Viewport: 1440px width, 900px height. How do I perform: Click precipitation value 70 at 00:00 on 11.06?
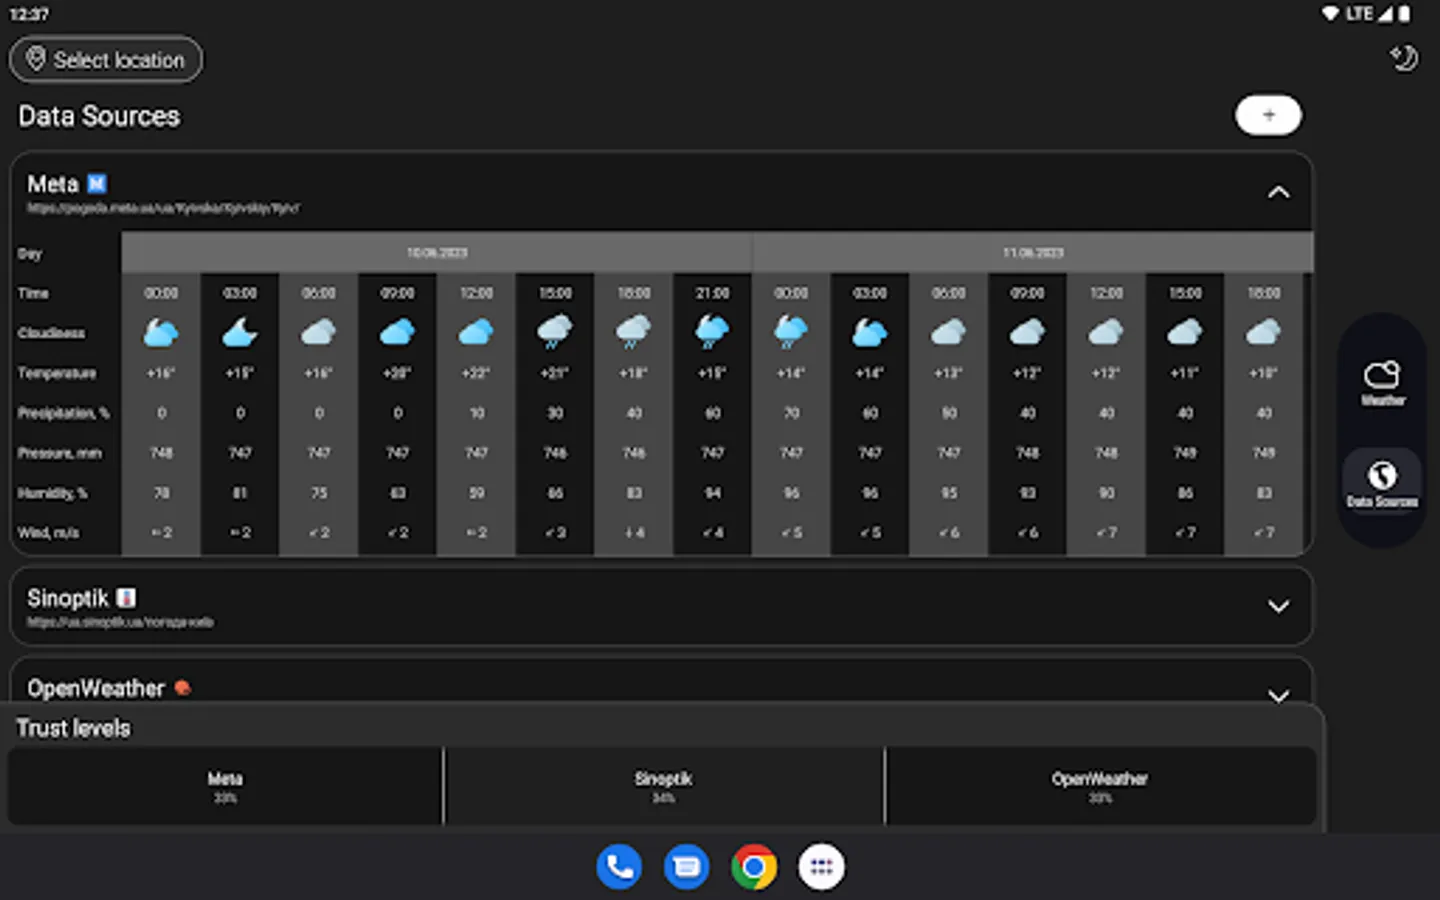click(x=791, y=413)
